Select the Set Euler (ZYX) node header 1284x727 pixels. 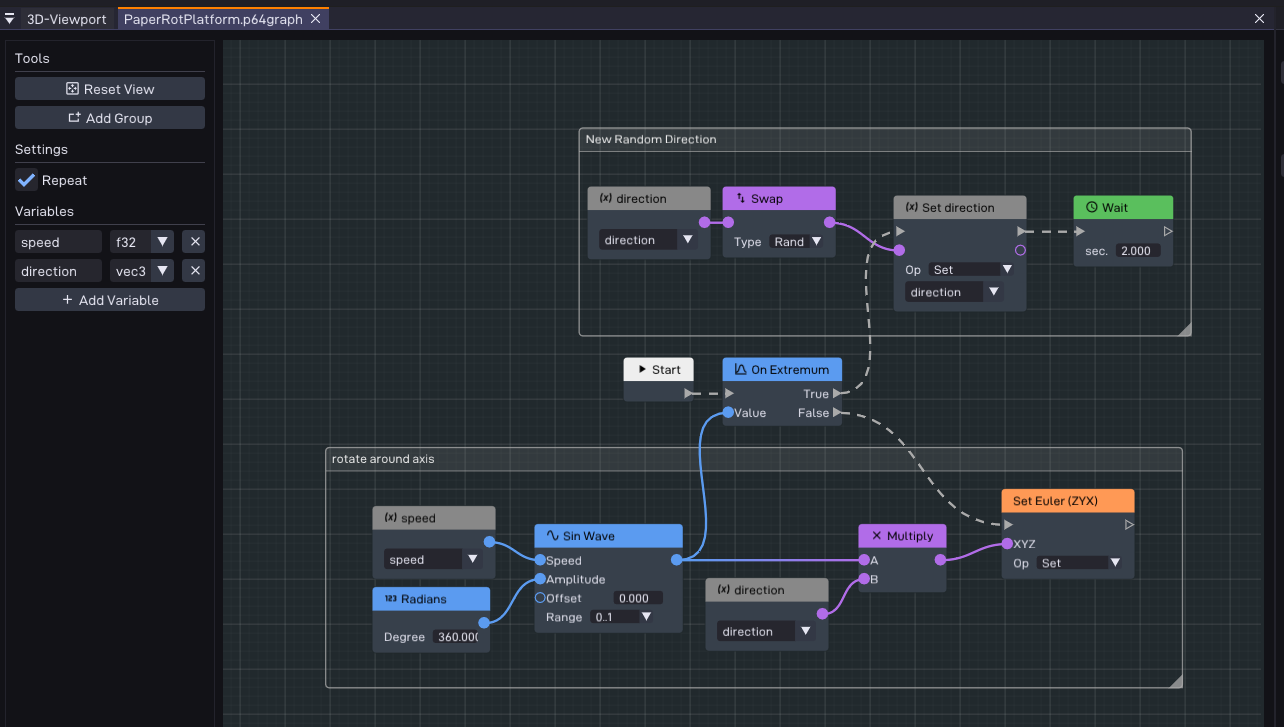click(1067, 501)
